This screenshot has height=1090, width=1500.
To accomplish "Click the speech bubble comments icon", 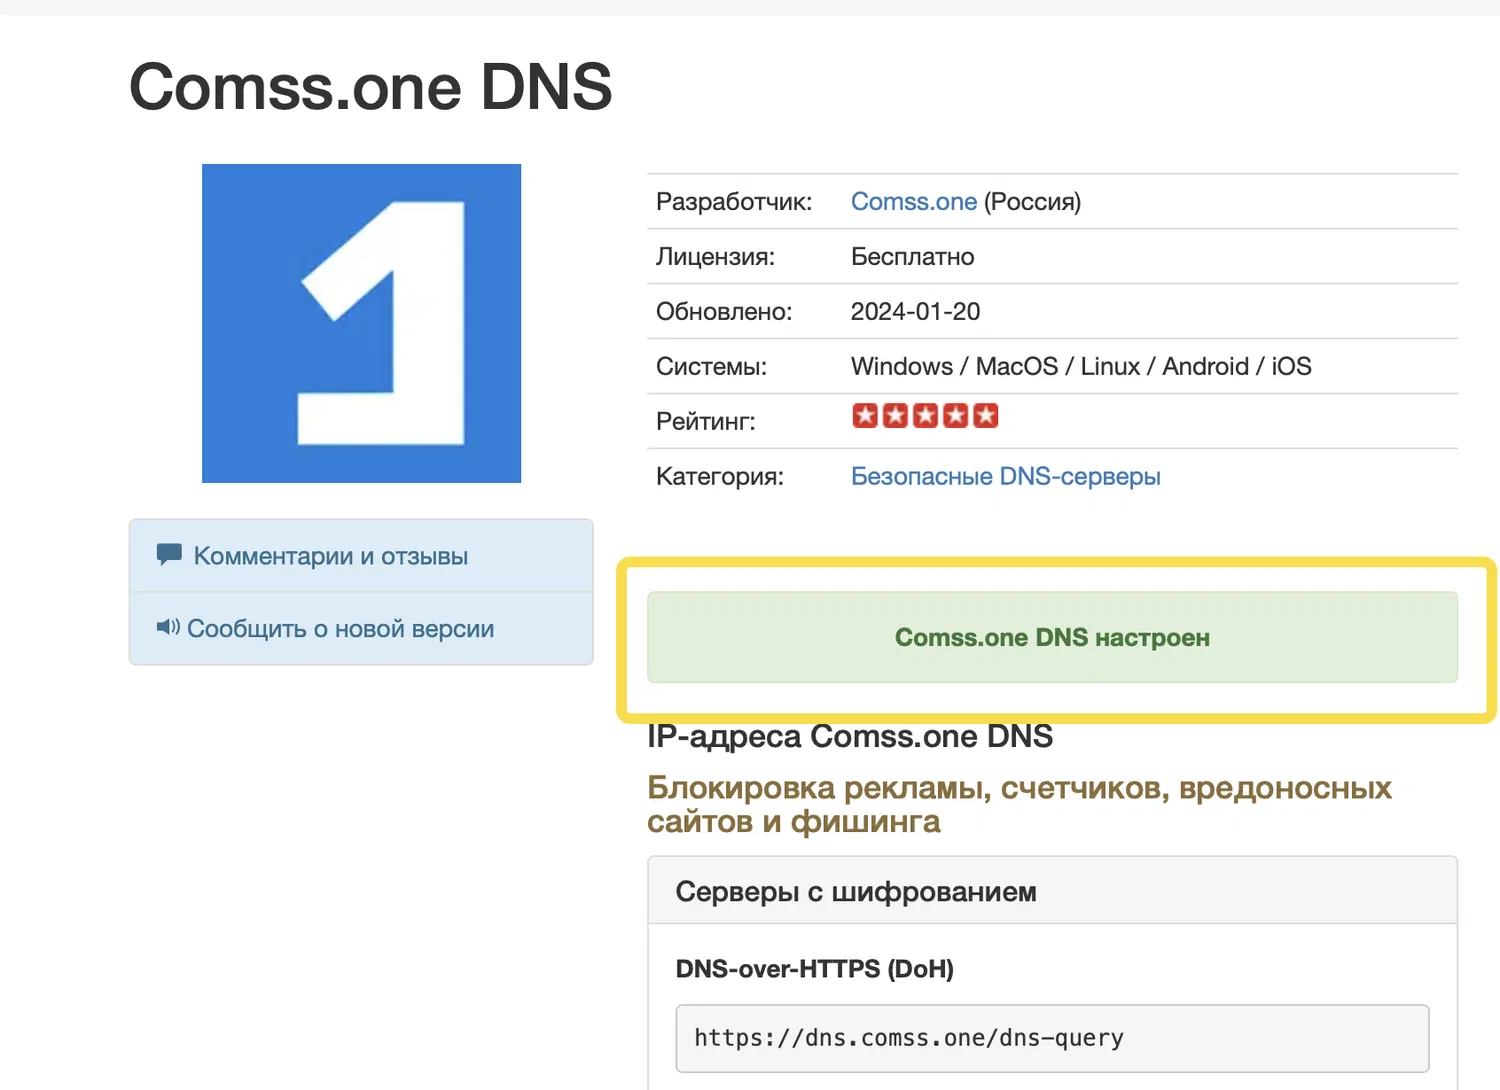I will click(x=169, y=555).
